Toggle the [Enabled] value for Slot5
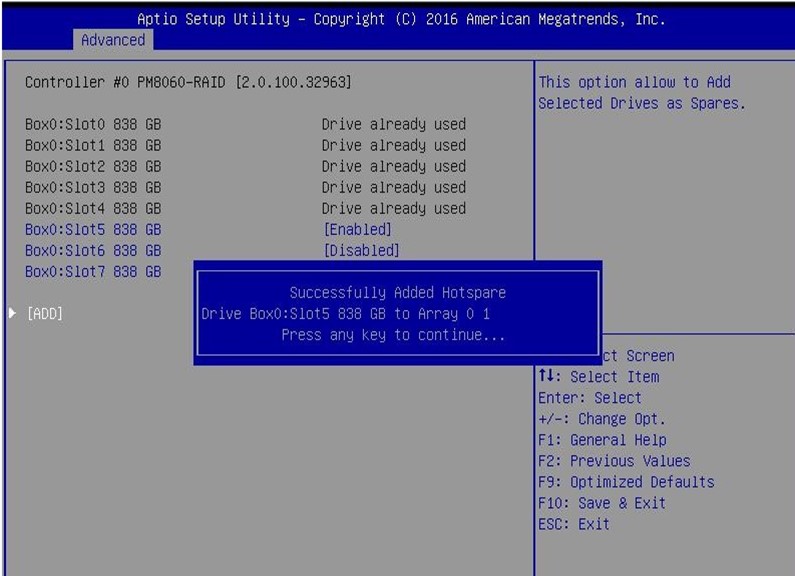Screen dimensions: 795x576 360,230
